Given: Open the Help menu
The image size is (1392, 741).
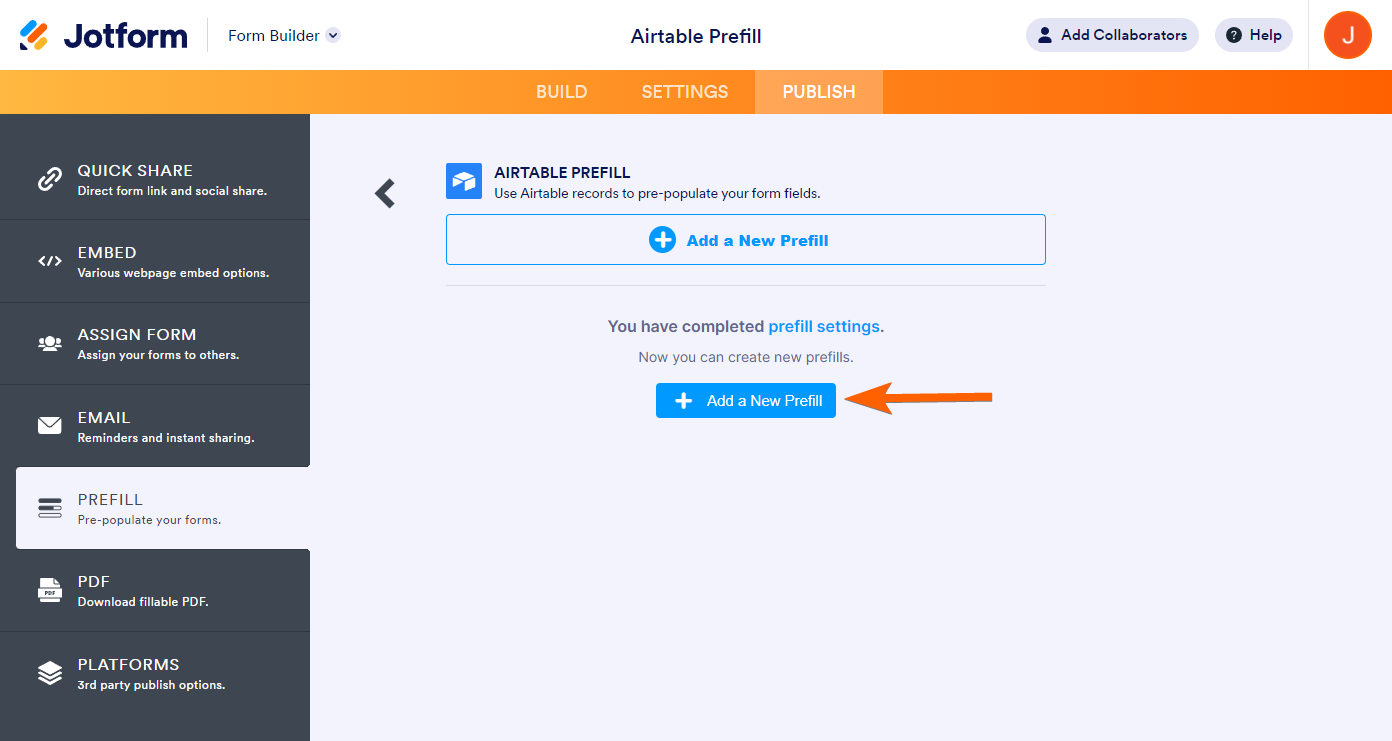Looking at the screenshot, I should click(x=1254, y=35).
